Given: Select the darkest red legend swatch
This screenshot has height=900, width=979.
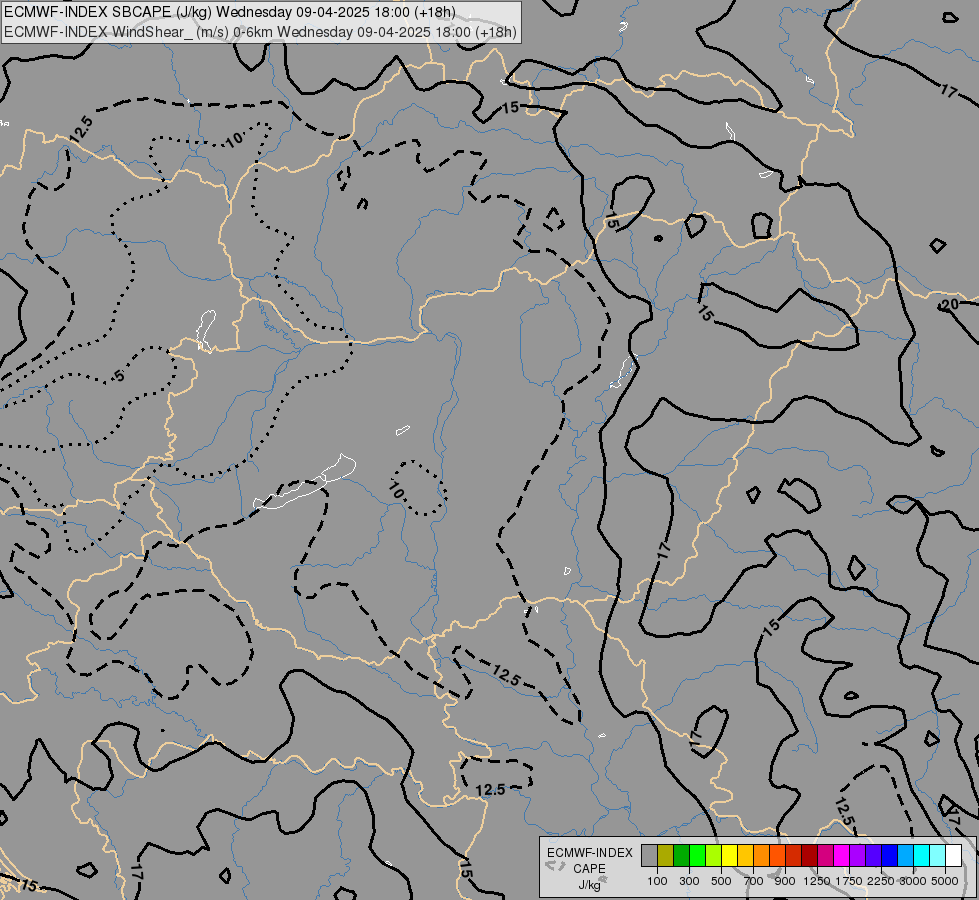Looking at the screenshot, I should [809, 855].
